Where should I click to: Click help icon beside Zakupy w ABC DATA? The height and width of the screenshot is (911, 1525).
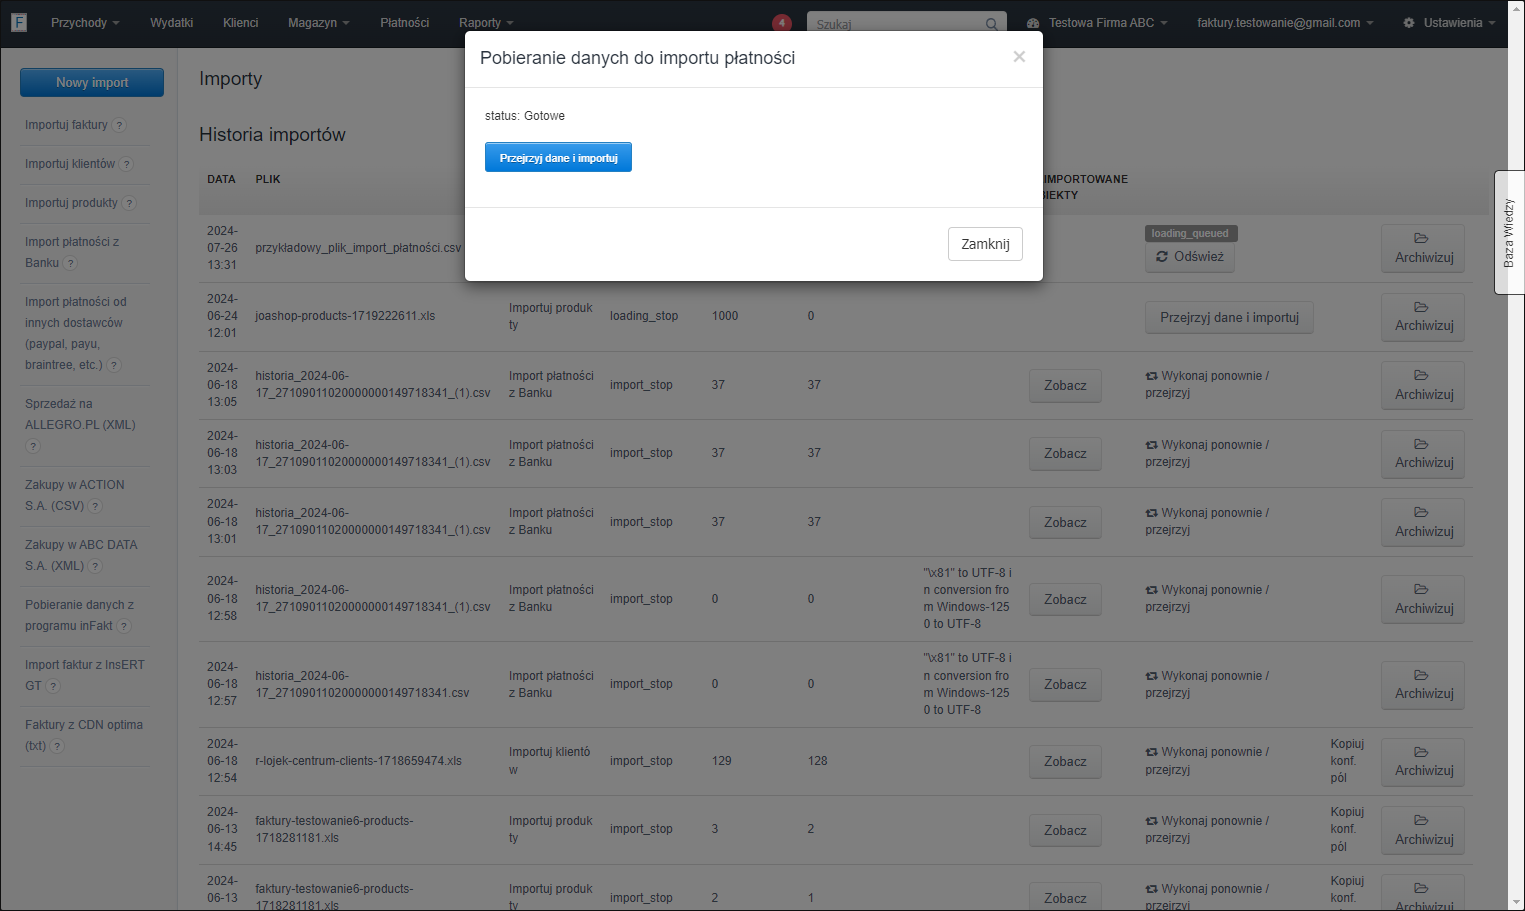(95, 566)
